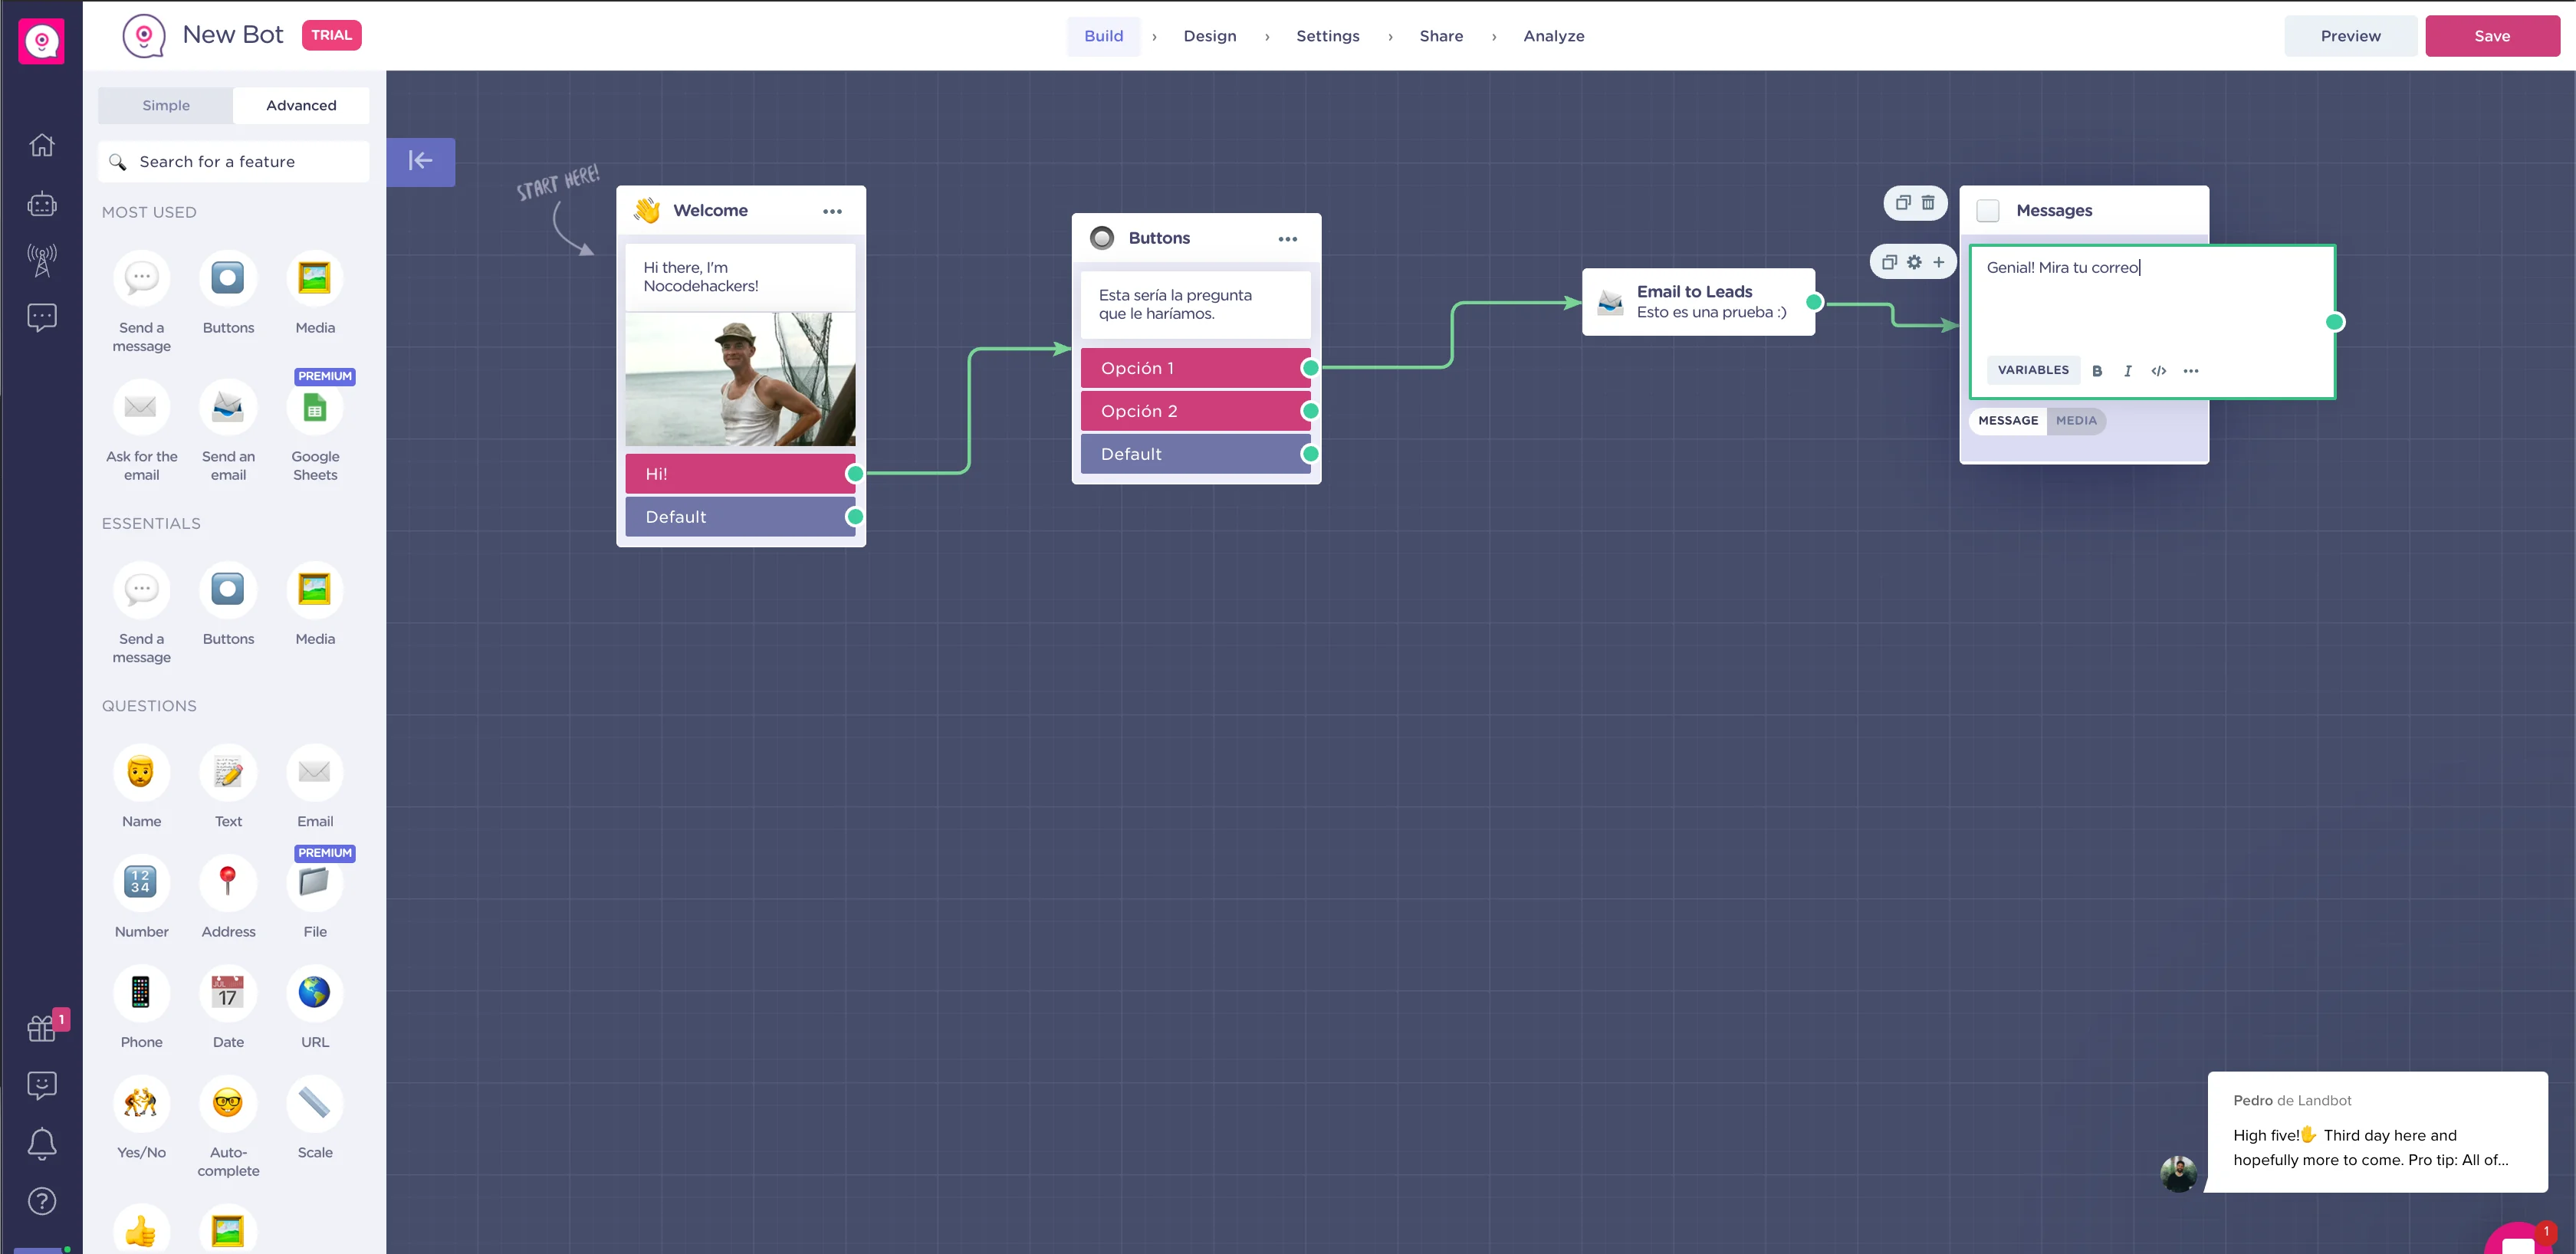Open the VARIABLES button in editor
The image size is (2576, 1254).
click(x=2033, y=371)
